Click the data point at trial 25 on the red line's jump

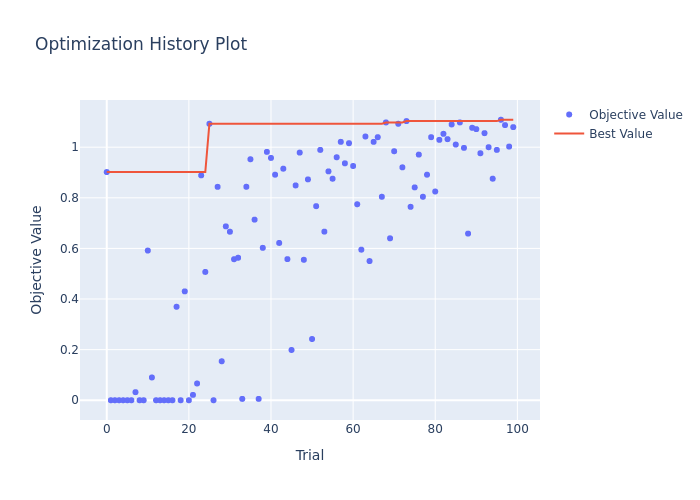click(209, 124)
